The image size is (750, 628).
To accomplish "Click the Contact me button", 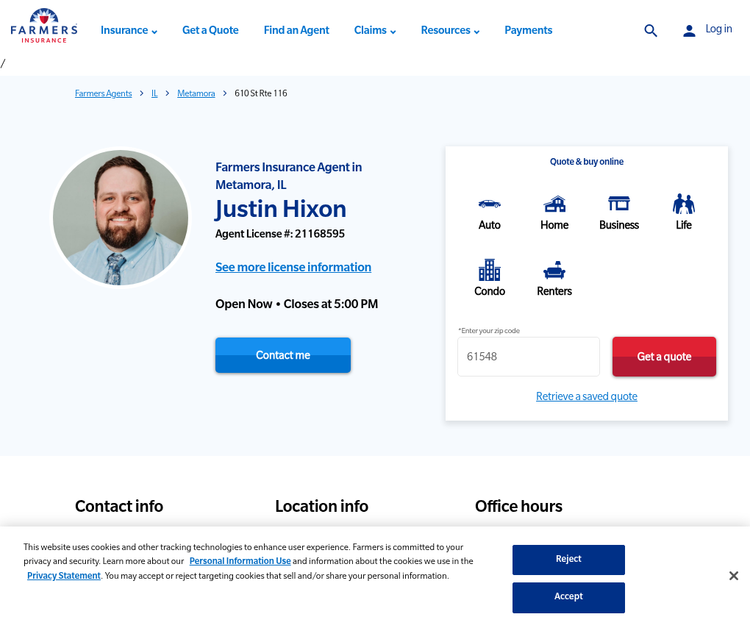I will (x=283, y=355).
